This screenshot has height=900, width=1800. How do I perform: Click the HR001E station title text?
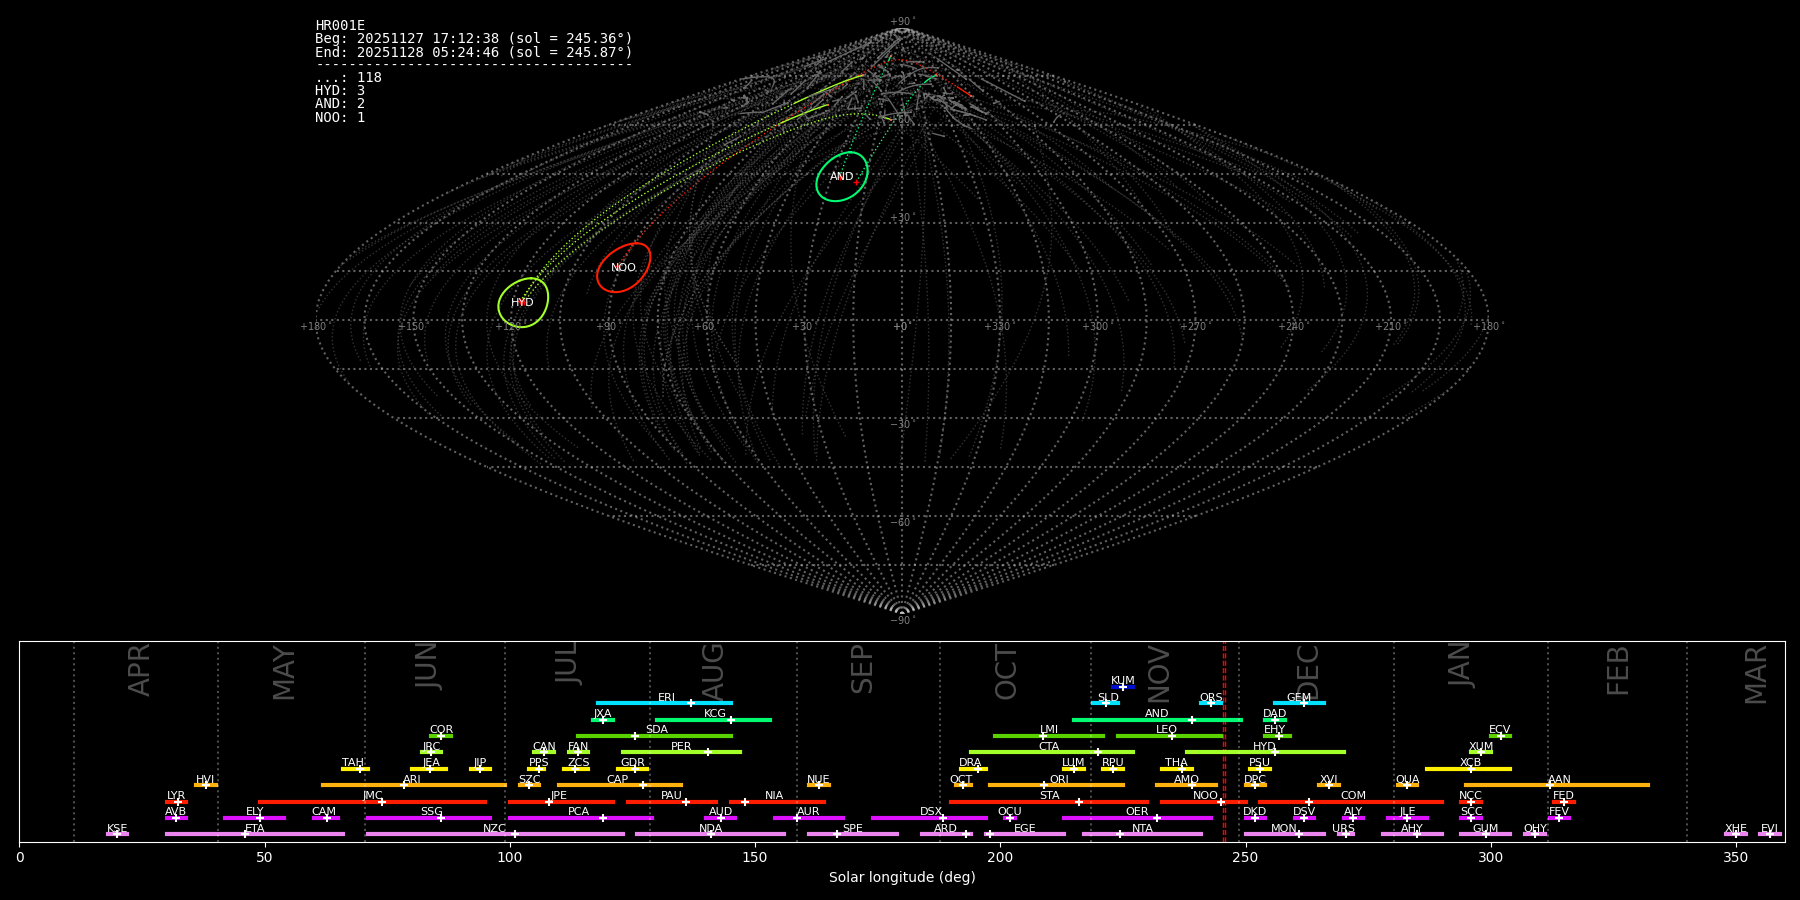(340, 25)
